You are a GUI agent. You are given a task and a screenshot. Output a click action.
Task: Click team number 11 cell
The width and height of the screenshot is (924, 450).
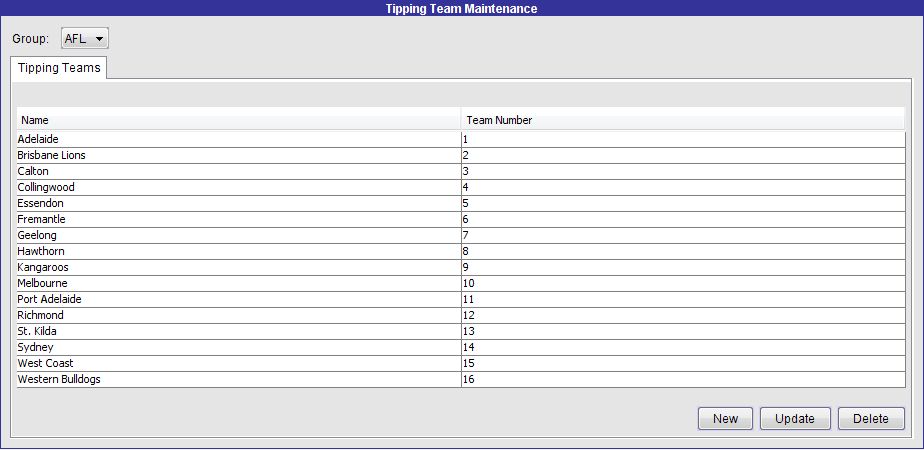683,299
